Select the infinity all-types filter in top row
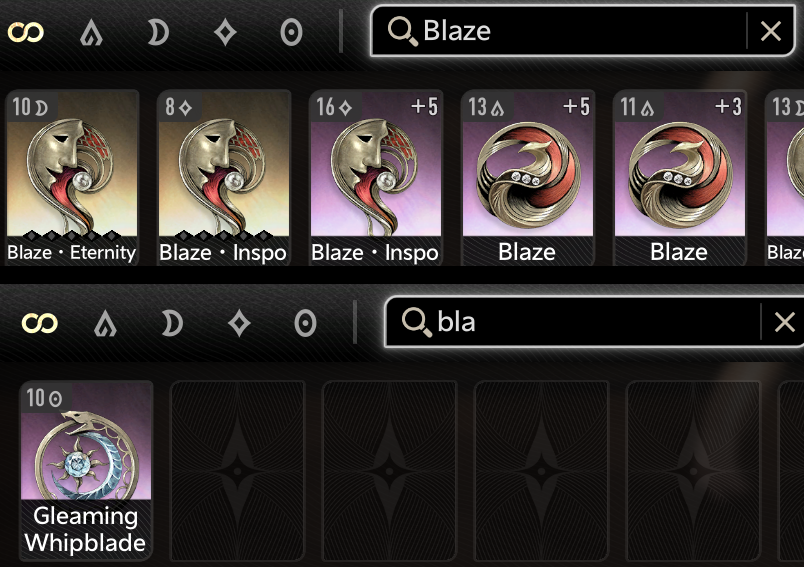This screenshot has height=567, width=804. pos(26,33)
